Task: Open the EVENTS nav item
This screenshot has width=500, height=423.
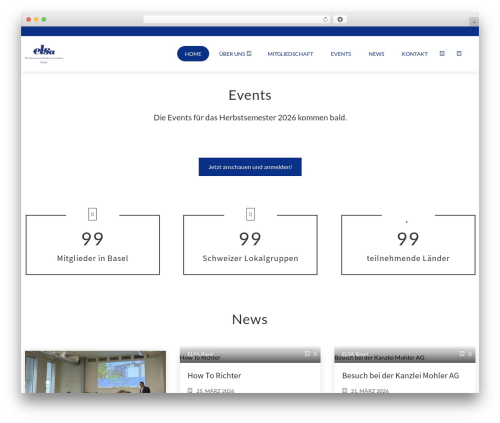Action: click(341, 54)
